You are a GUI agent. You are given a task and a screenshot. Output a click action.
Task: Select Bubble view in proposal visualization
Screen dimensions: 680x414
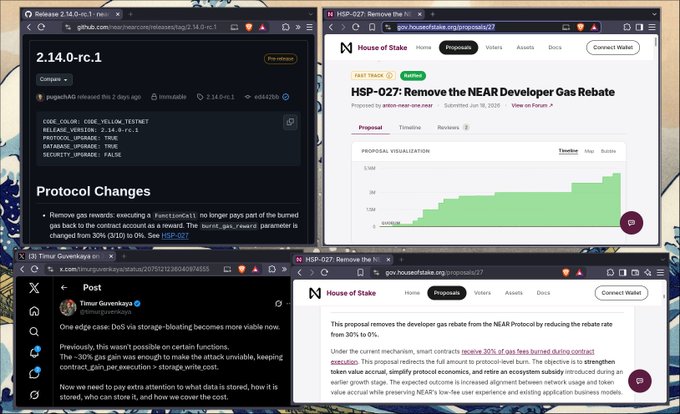pyautogui.click(x=608, y=151)
